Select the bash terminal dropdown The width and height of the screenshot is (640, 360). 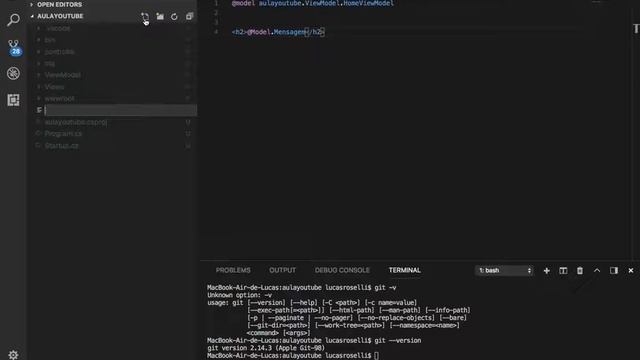pos(504,271)
